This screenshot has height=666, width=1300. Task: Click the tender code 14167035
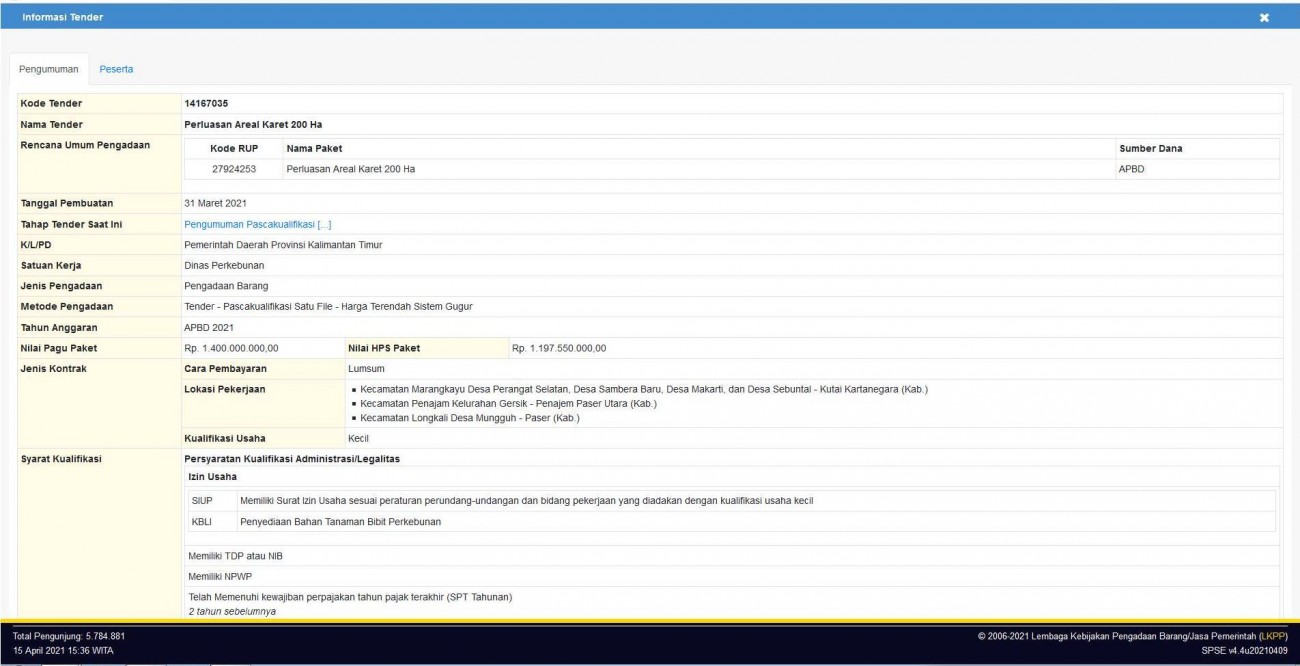[208, 103]
